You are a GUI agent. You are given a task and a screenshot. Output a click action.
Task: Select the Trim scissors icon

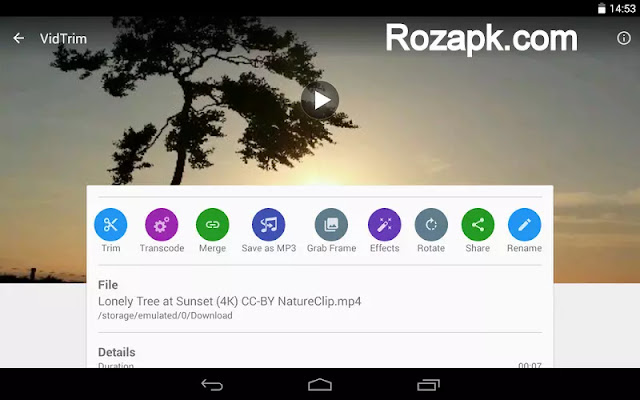(111, 224)
